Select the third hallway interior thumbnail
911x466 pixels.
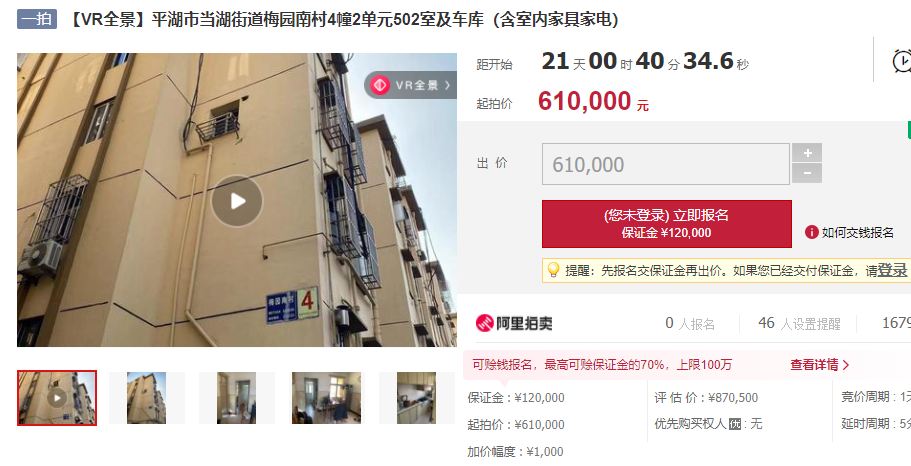click(236, 398)
